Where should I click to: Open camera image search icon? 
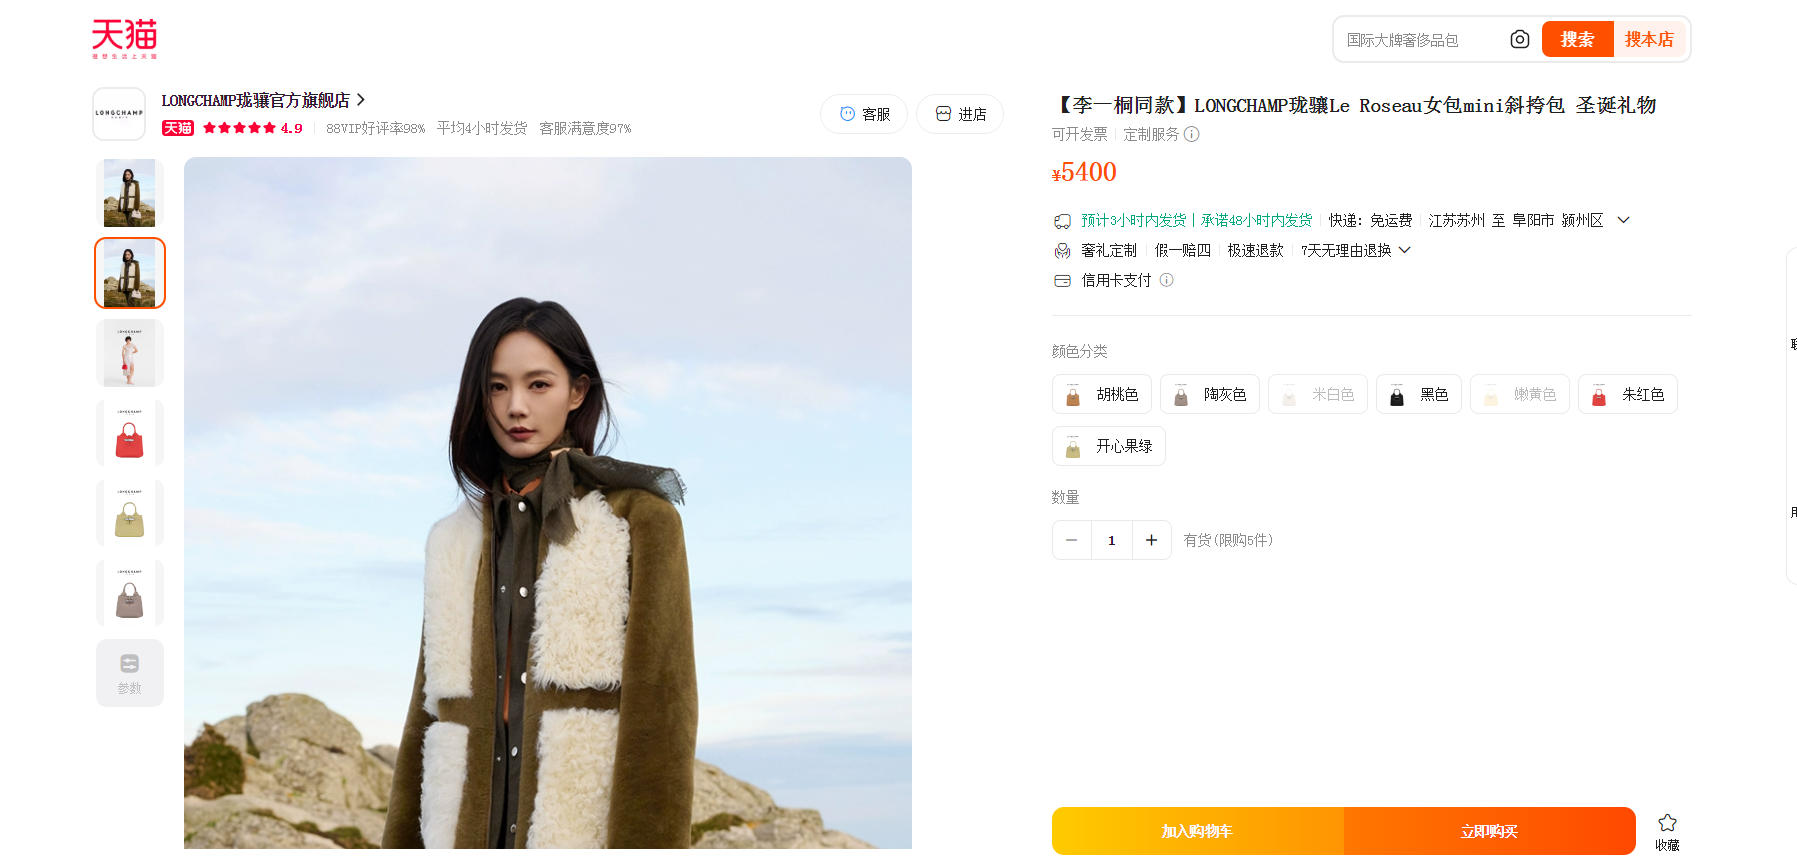tap(1519, 39)
